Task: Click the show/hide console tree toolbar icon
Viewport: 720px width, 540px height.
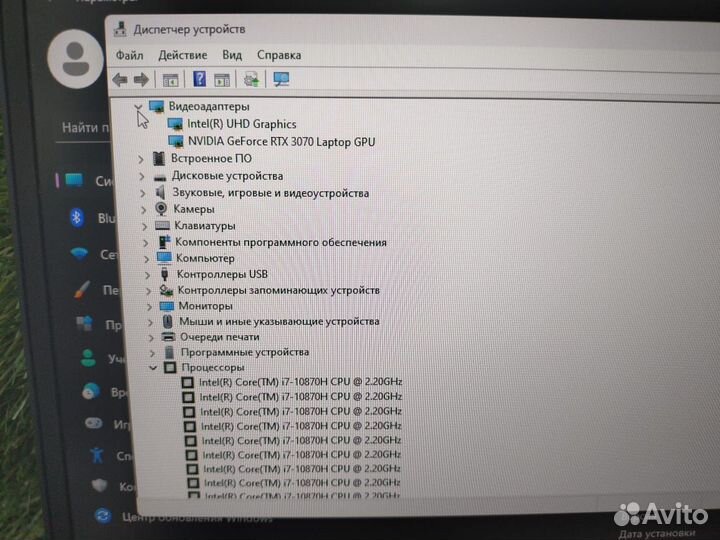Action: [x=170, y=80]
